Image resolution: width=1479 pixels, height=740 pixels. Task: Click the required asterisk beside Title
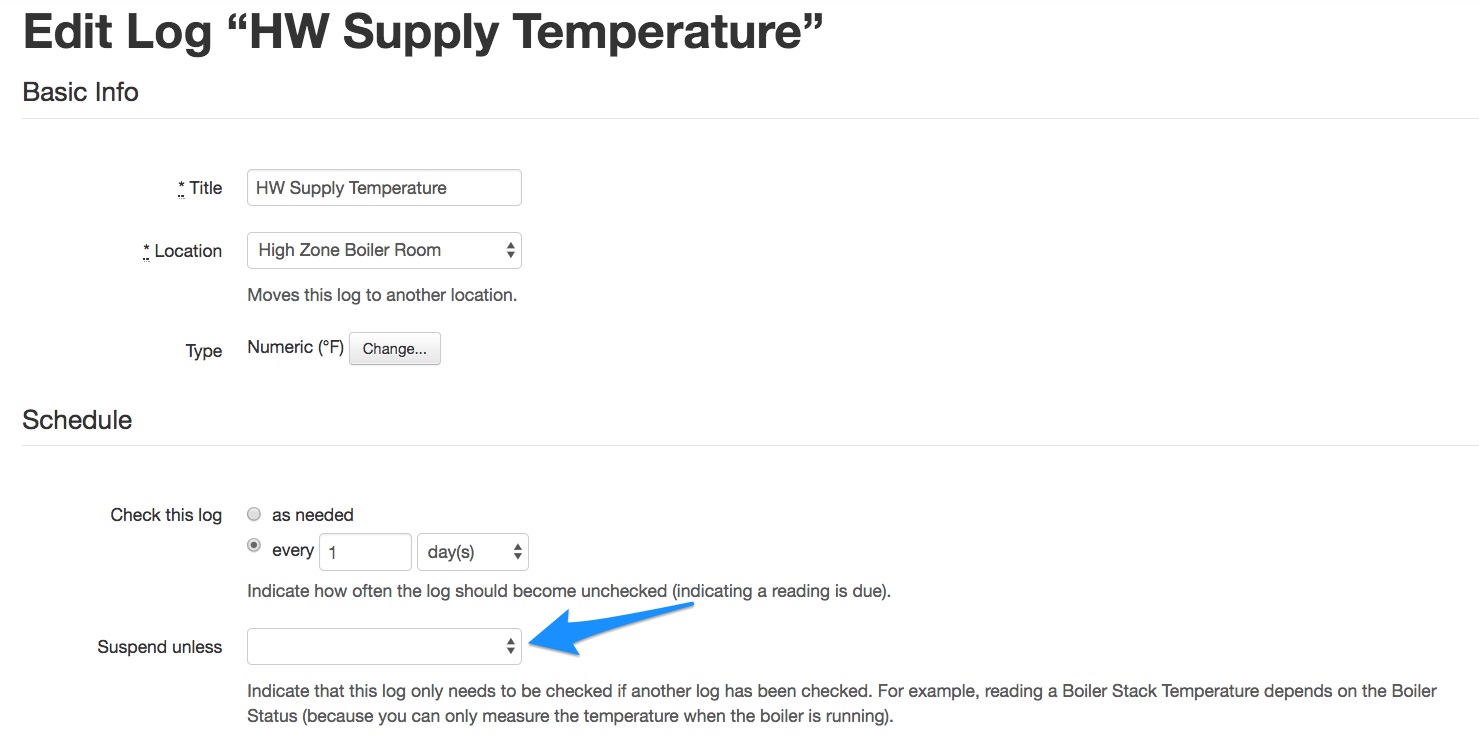[181, 188]
